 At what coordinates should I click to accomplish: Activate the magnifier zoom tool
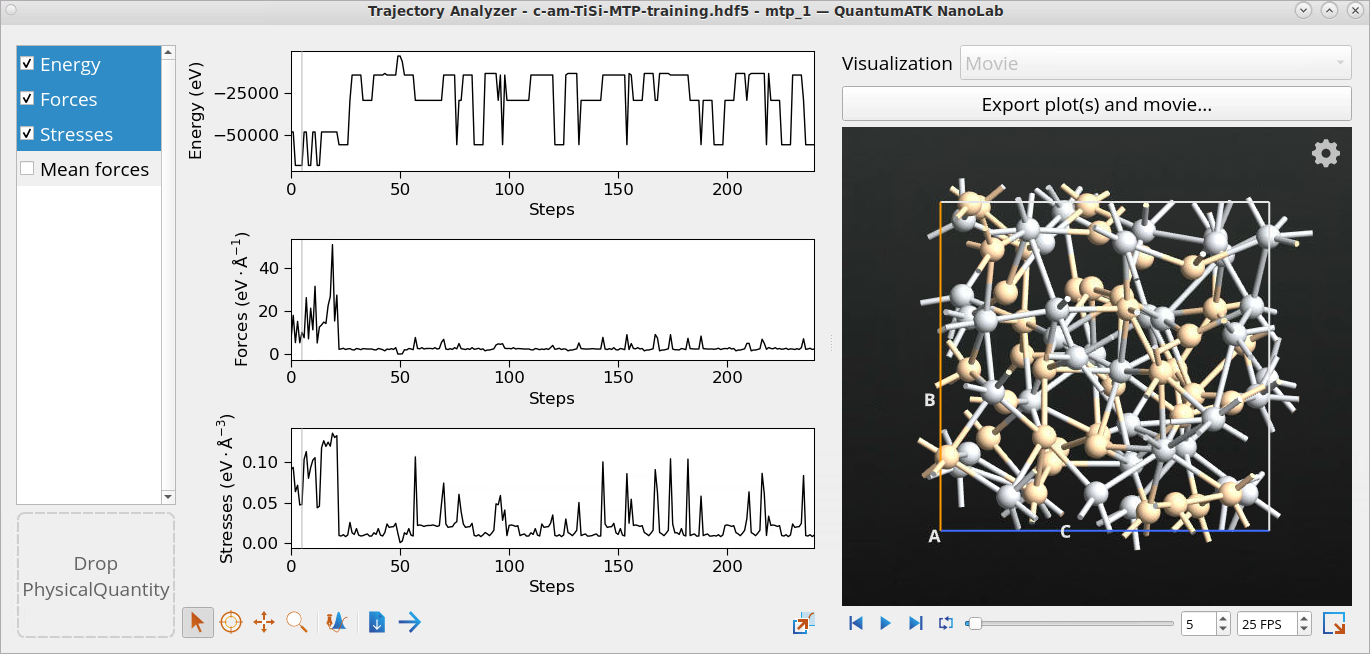(297, 622)
